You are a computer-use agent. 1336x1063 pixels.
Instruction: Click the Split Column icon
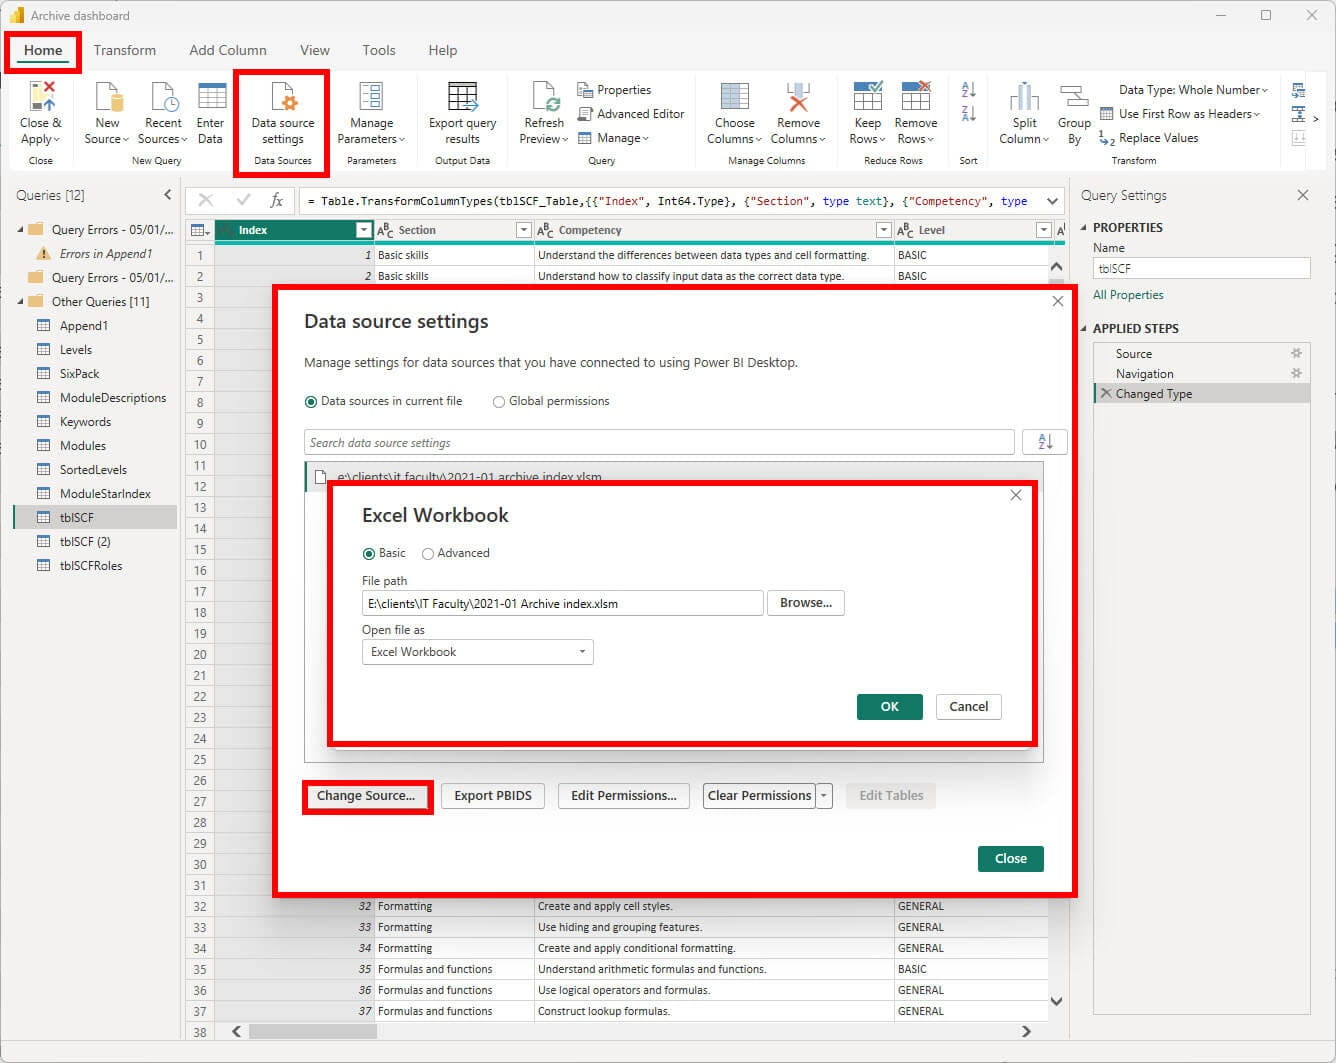point(1024,97)
